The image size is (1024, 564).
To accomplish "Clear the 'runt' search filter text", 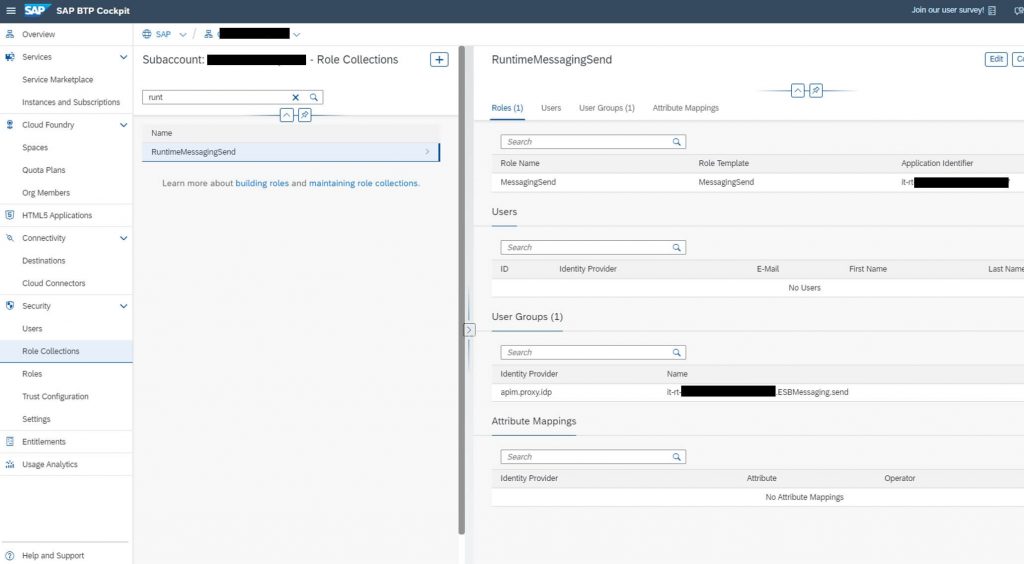I will 295,97.
